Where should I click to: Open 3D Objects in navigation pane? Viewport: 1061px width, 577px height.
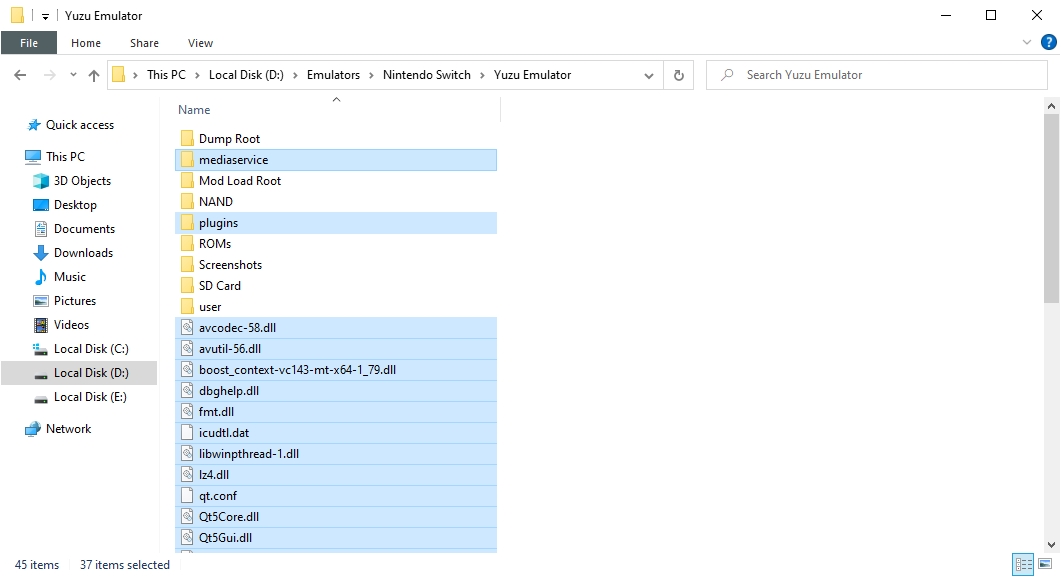tap(82, 181)
